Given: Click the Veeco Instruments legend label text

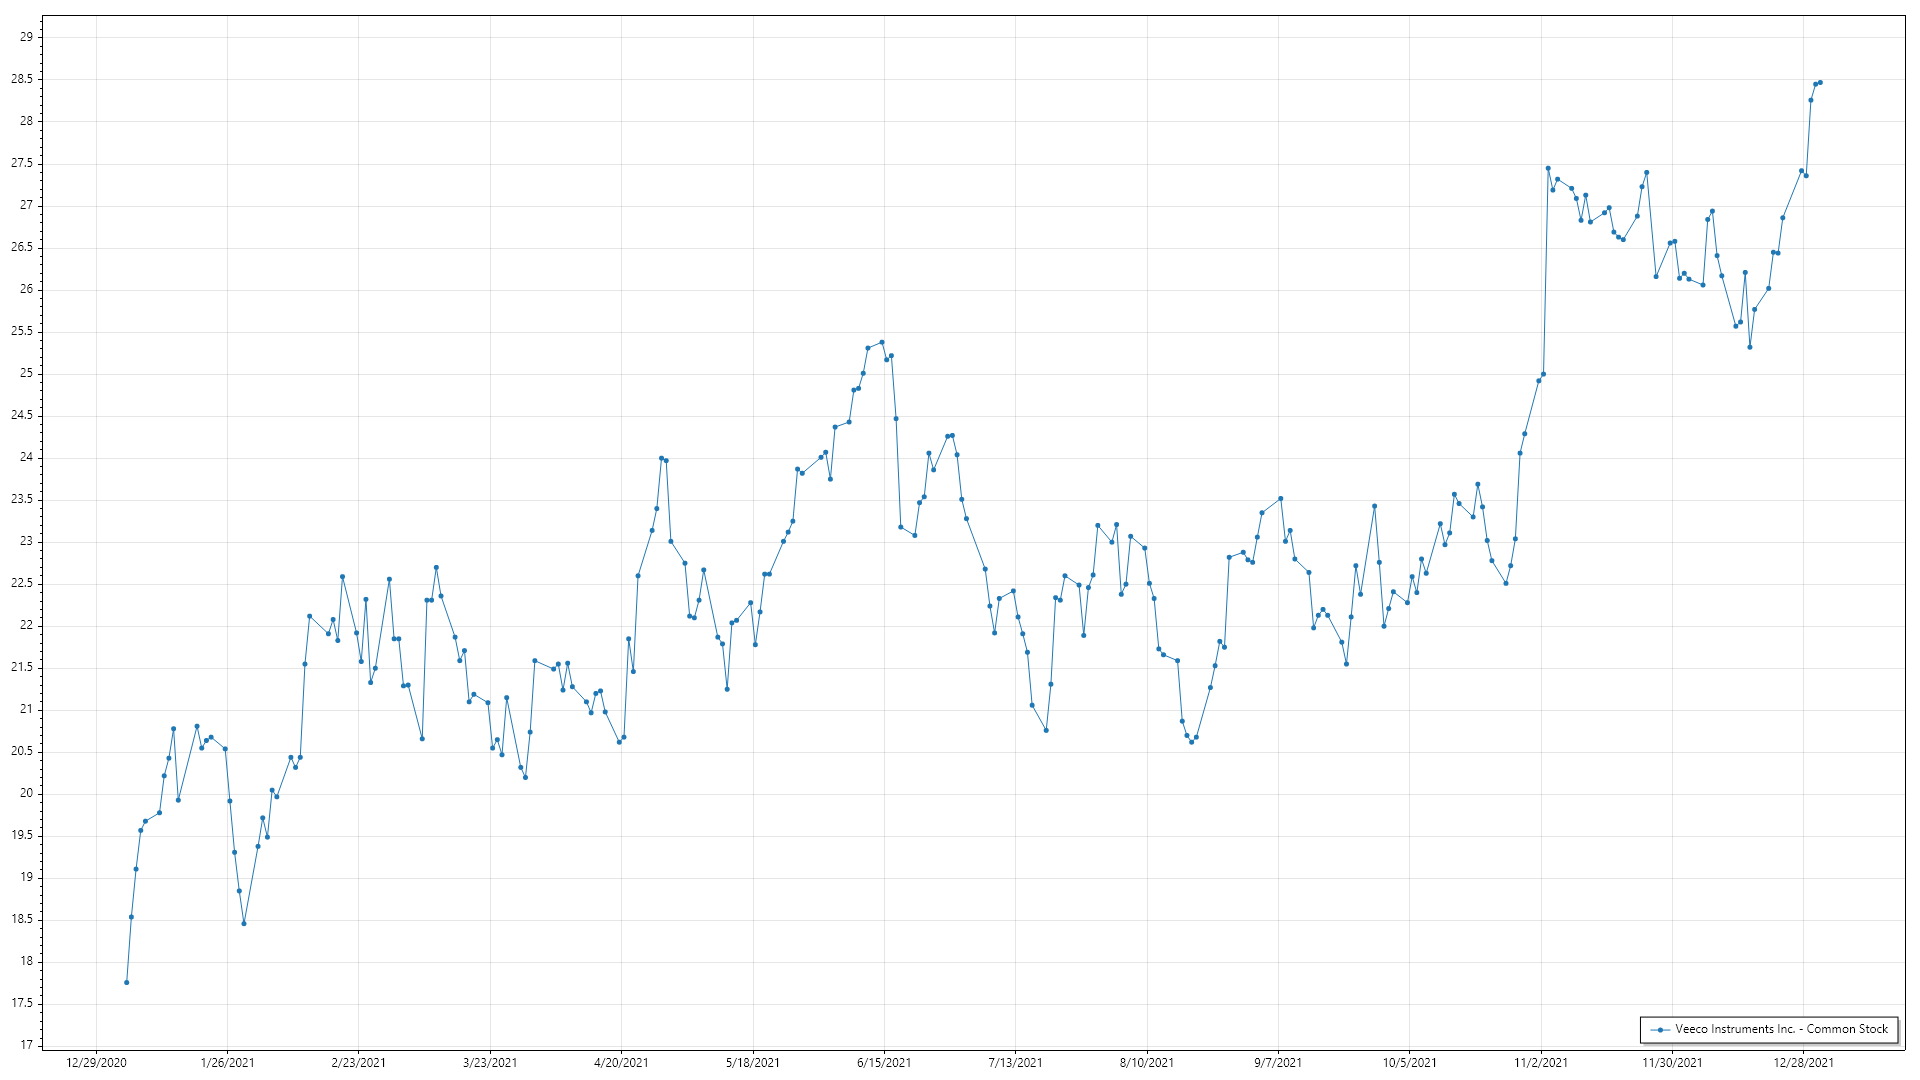Looking at the screenshot, I should coord(1781,1029).
